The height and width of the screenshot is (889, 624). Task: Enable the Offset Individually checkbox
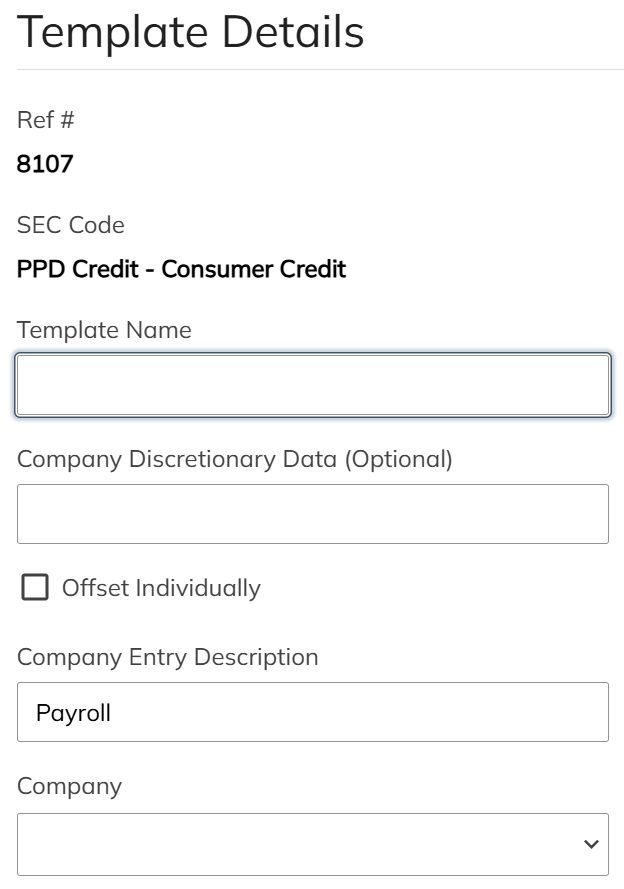pyautogui.click(x=35, y=588)
